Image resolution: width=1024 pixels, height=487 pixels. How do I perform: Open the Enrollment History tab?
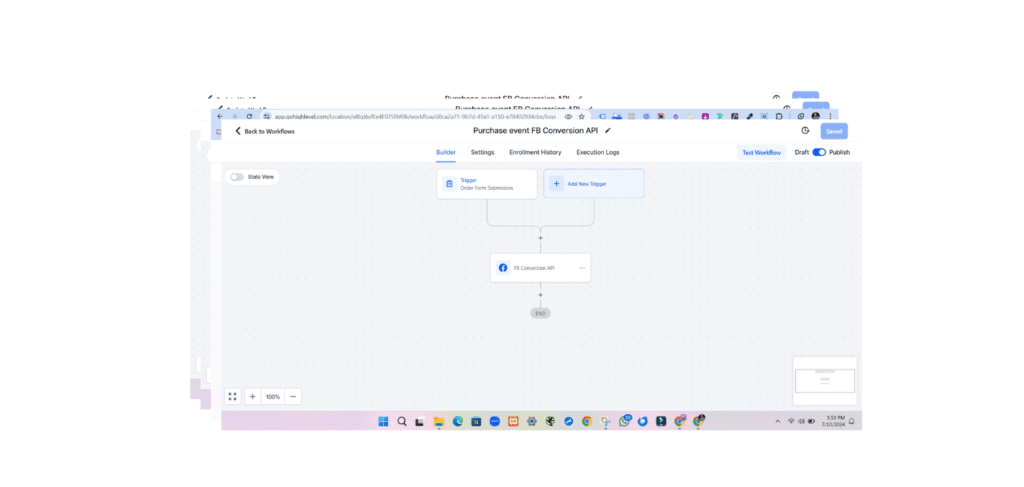(535, 152)
